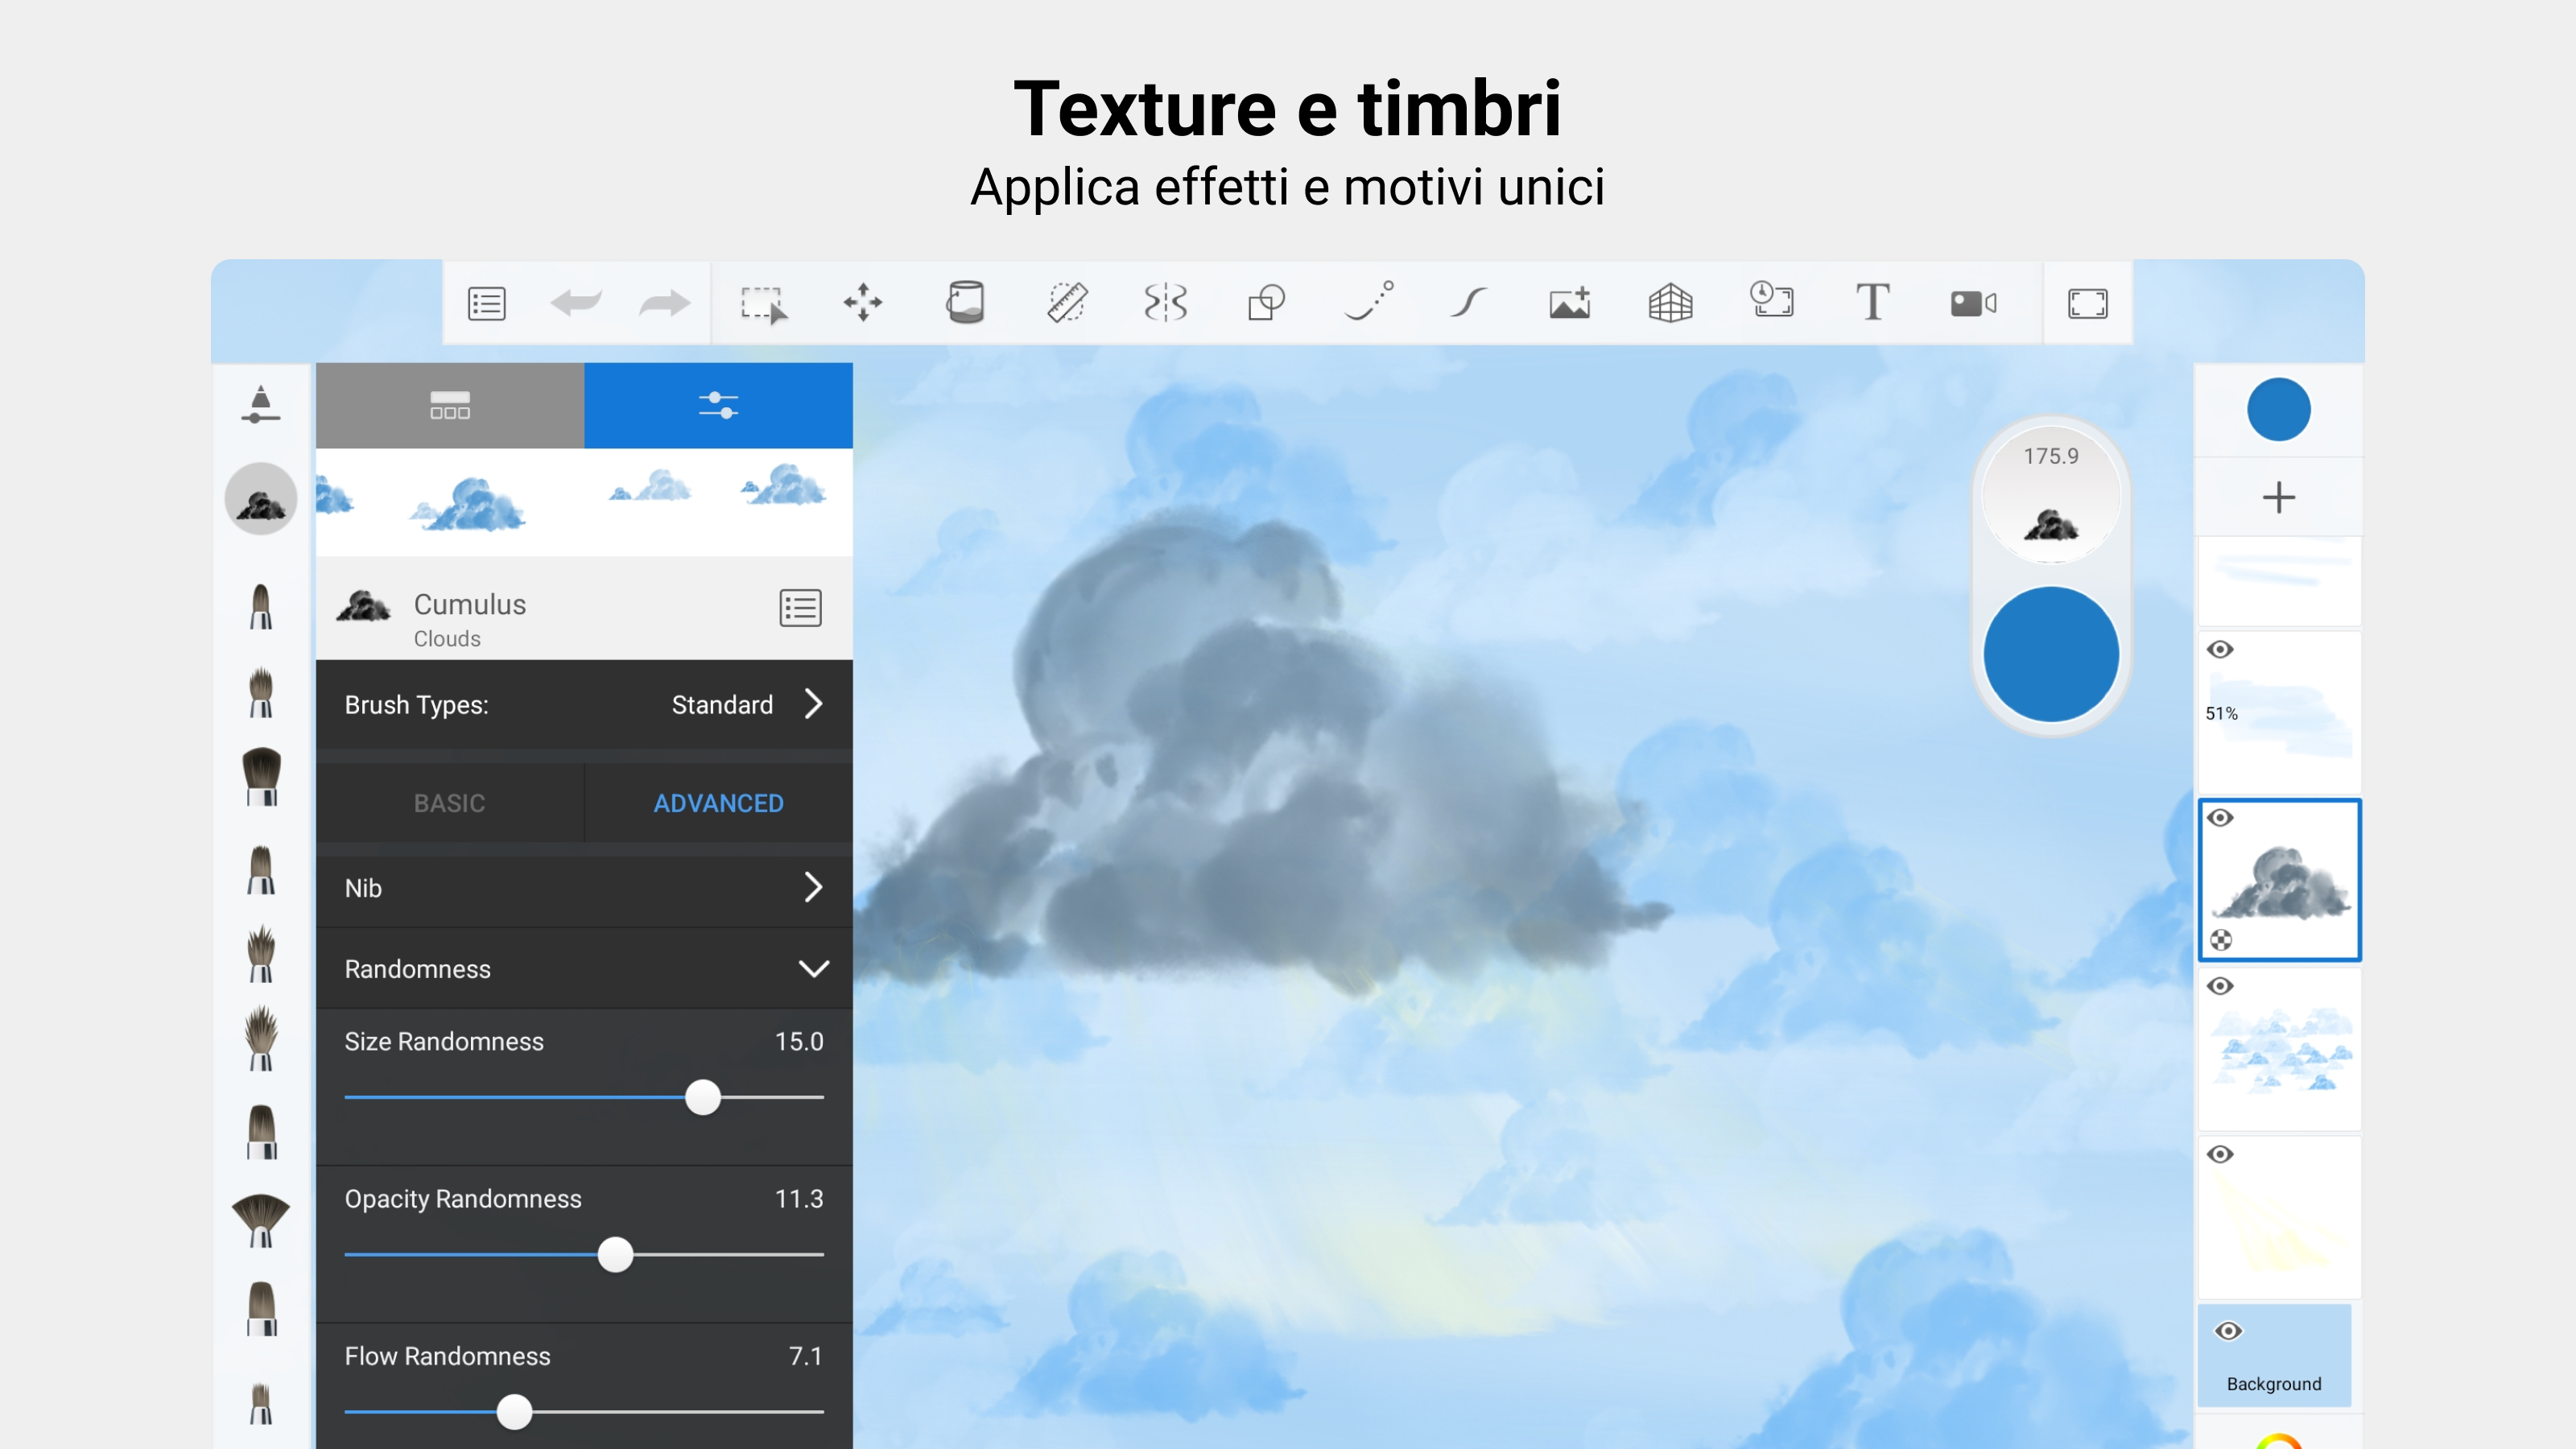
Task: Click the video camera icon
Action: [1973, 303]
